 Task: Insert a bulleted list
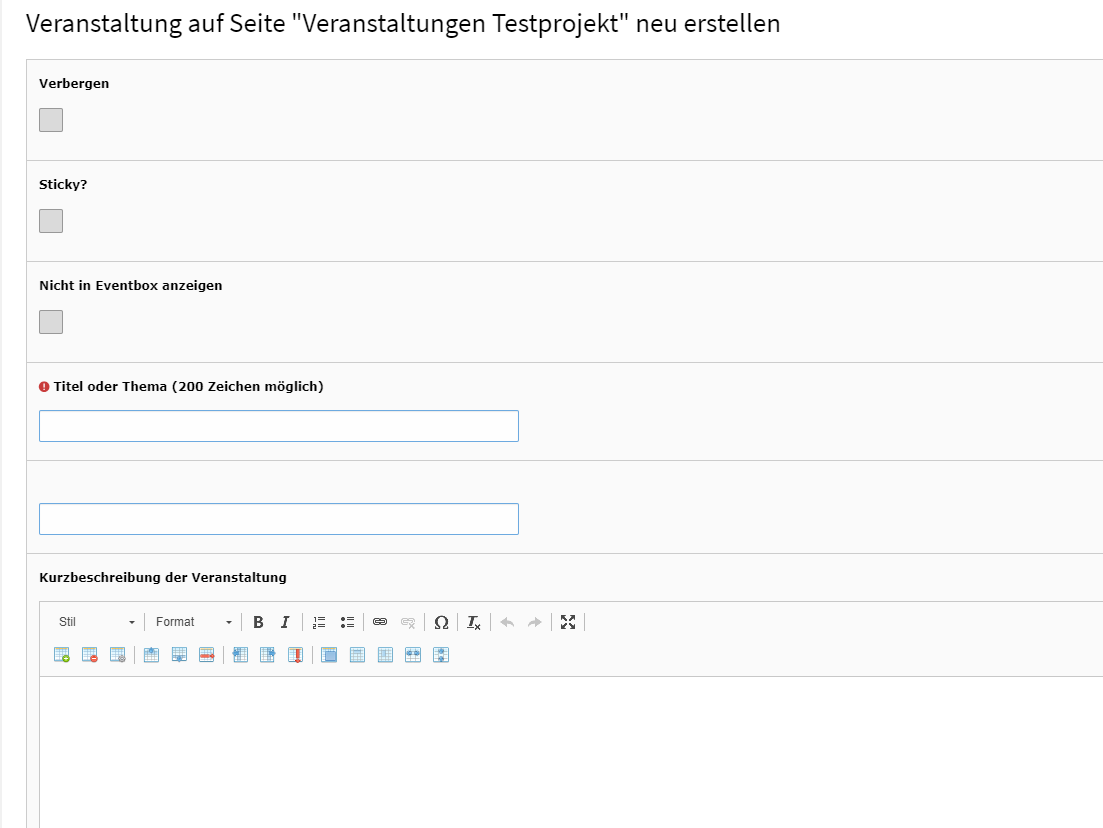[x=347, y=622]
